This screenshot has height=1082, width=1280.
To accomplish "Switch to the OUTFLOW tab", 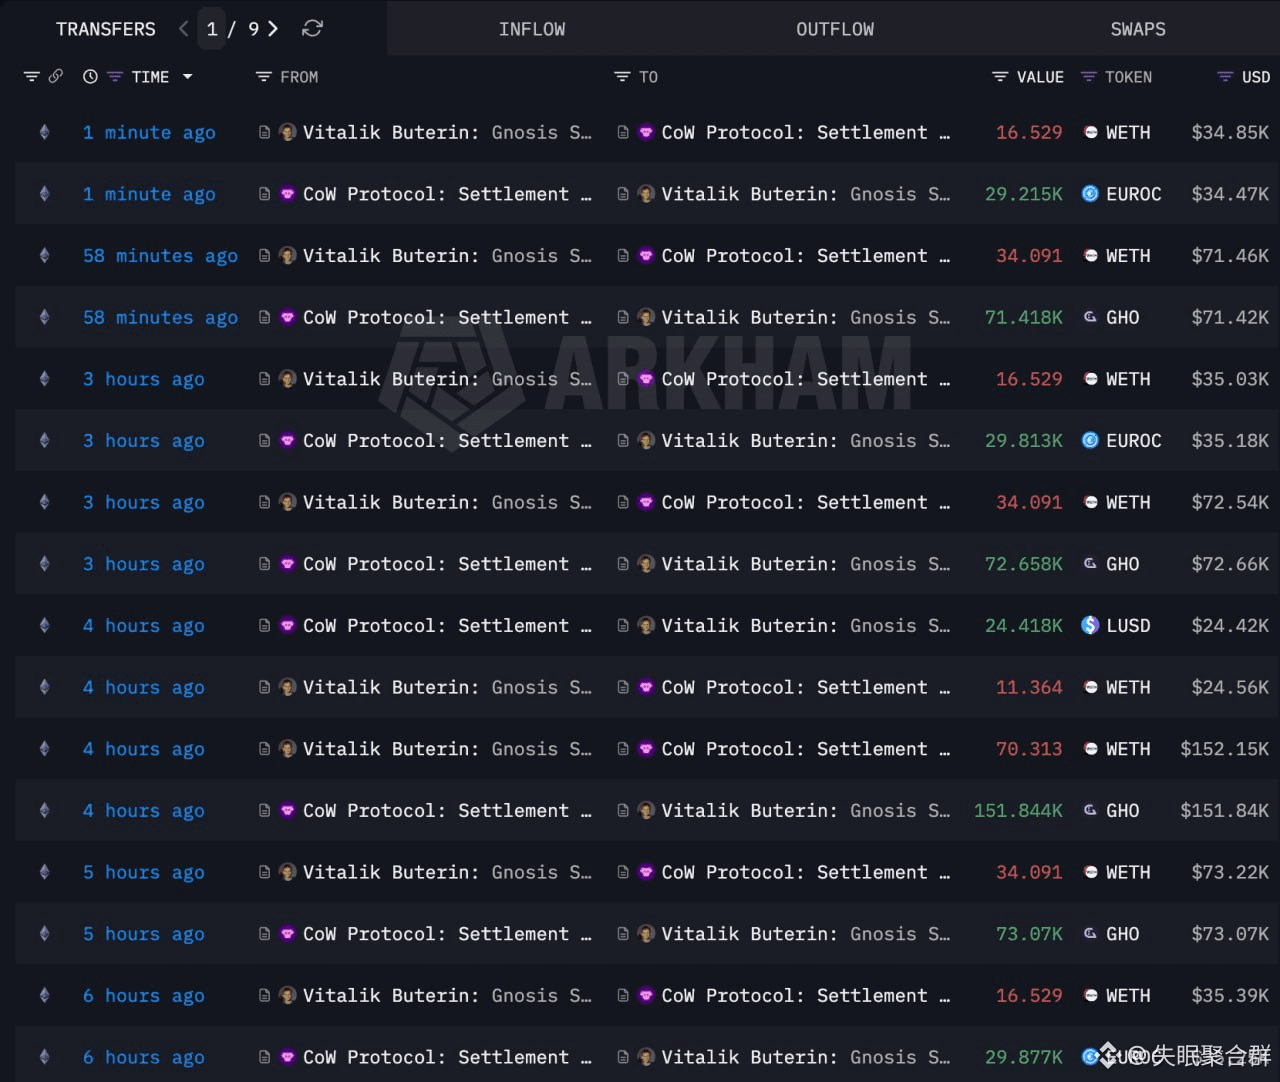I will click(835, 29).
